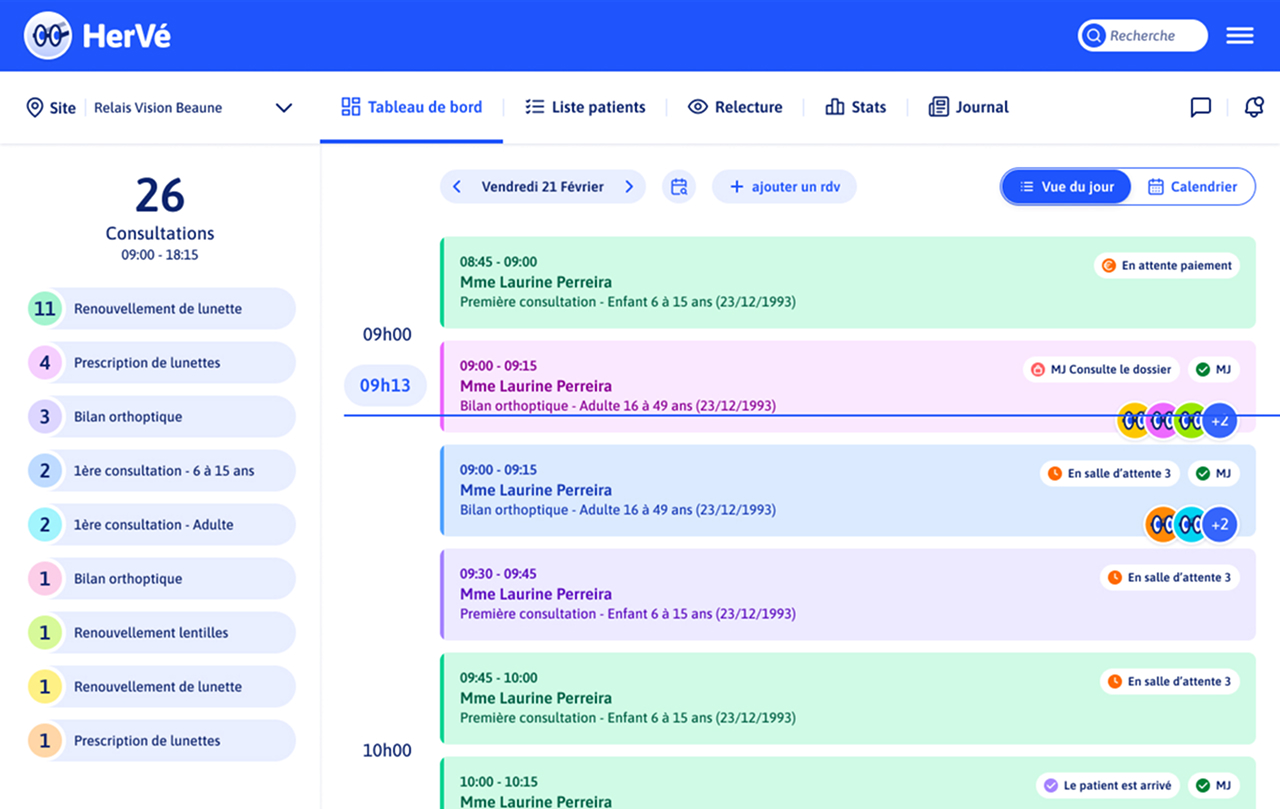The image size is (1280, 809).
Task: Open the notifications bell
Action: tap(1254, 107)
